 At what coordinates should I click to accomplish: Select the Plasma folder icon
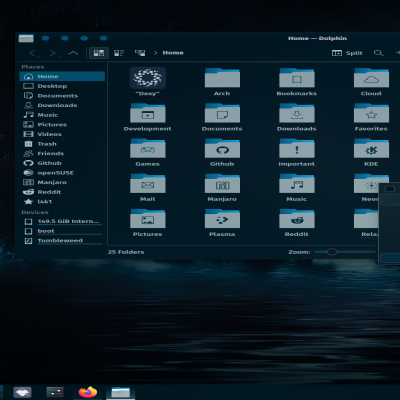[222, 219]
